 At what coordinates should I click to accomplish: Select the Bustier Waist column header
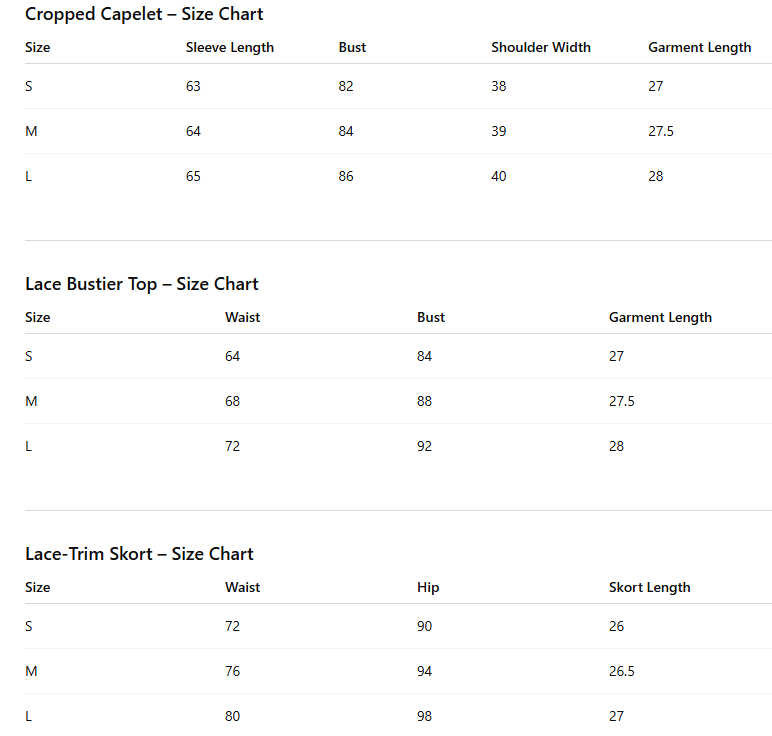pos(242,317)
